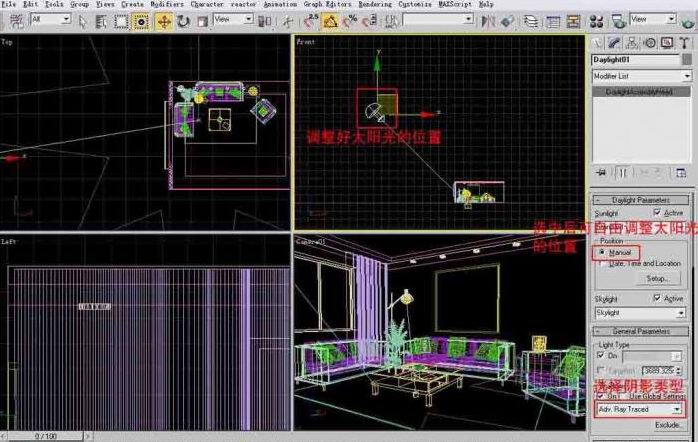The width and height of the screenshot is (698, 442).
Task: Open reference coordinate system View dropdown
Action: point(233,19)
